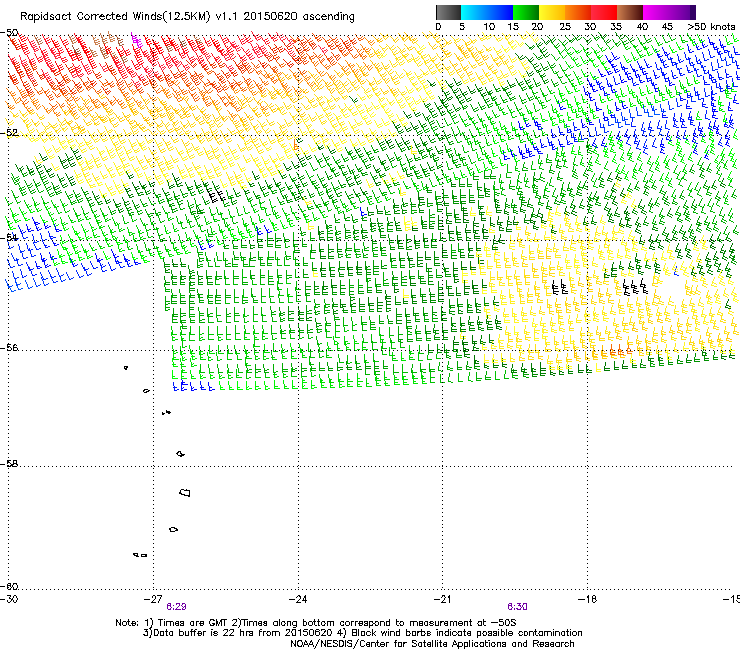Click the -50 latitude axis label
740x650 pixels.
(x=10, y=33)
